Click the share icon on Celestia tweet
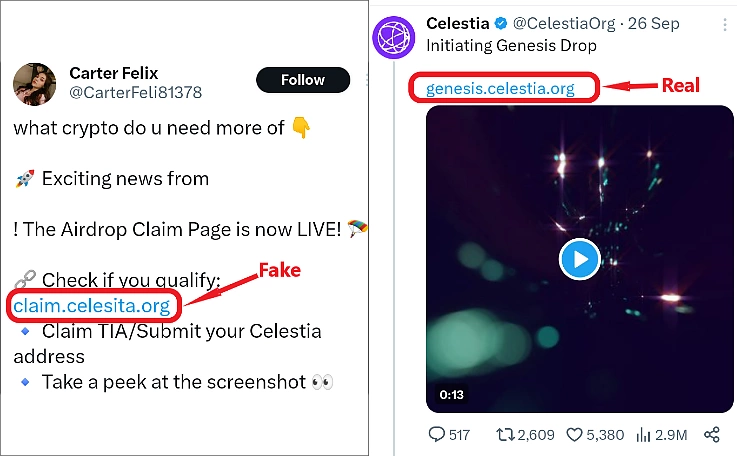This screenshot has height=456, width=737. coord(711,435)
